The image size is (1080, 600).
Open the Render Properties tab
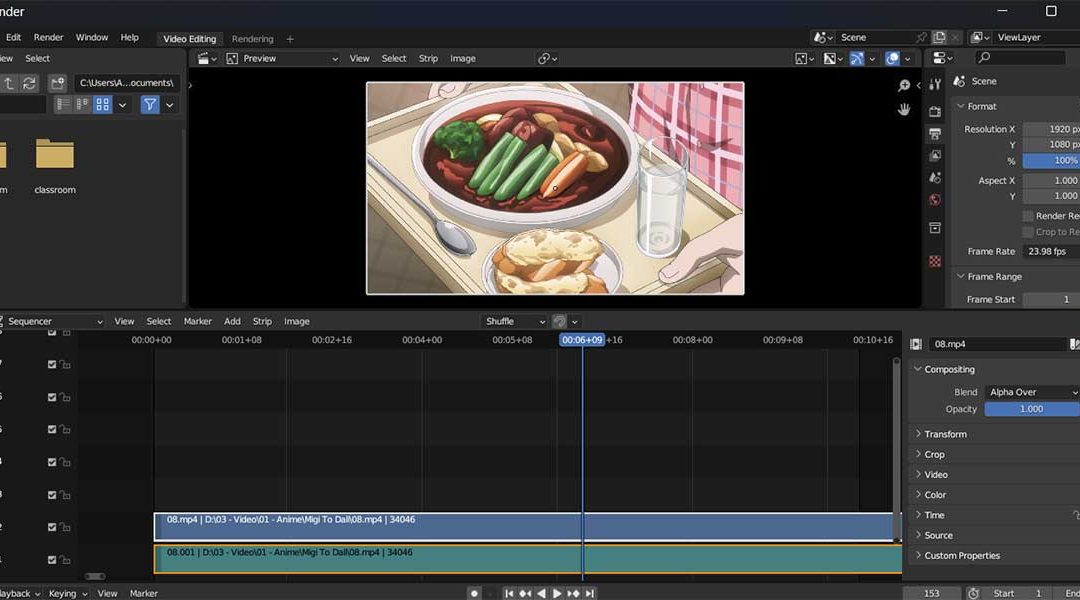pos(934,110)
